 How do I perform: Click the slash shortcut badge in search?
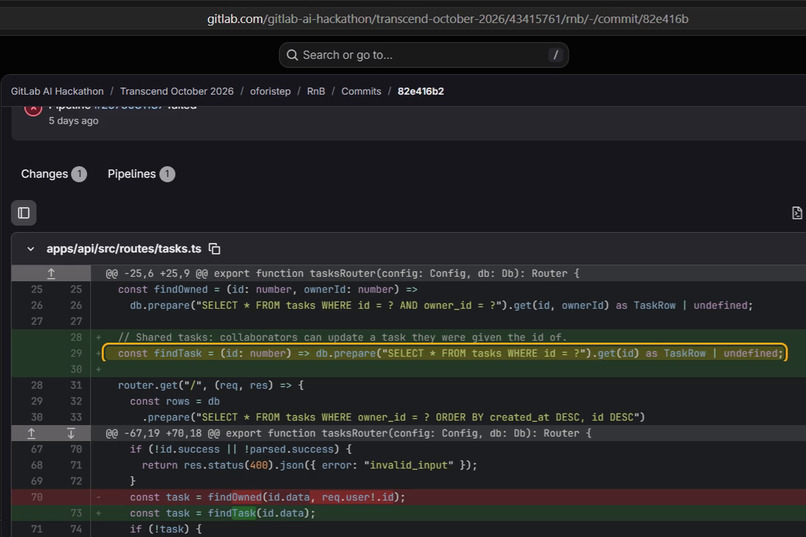[555, 55]
